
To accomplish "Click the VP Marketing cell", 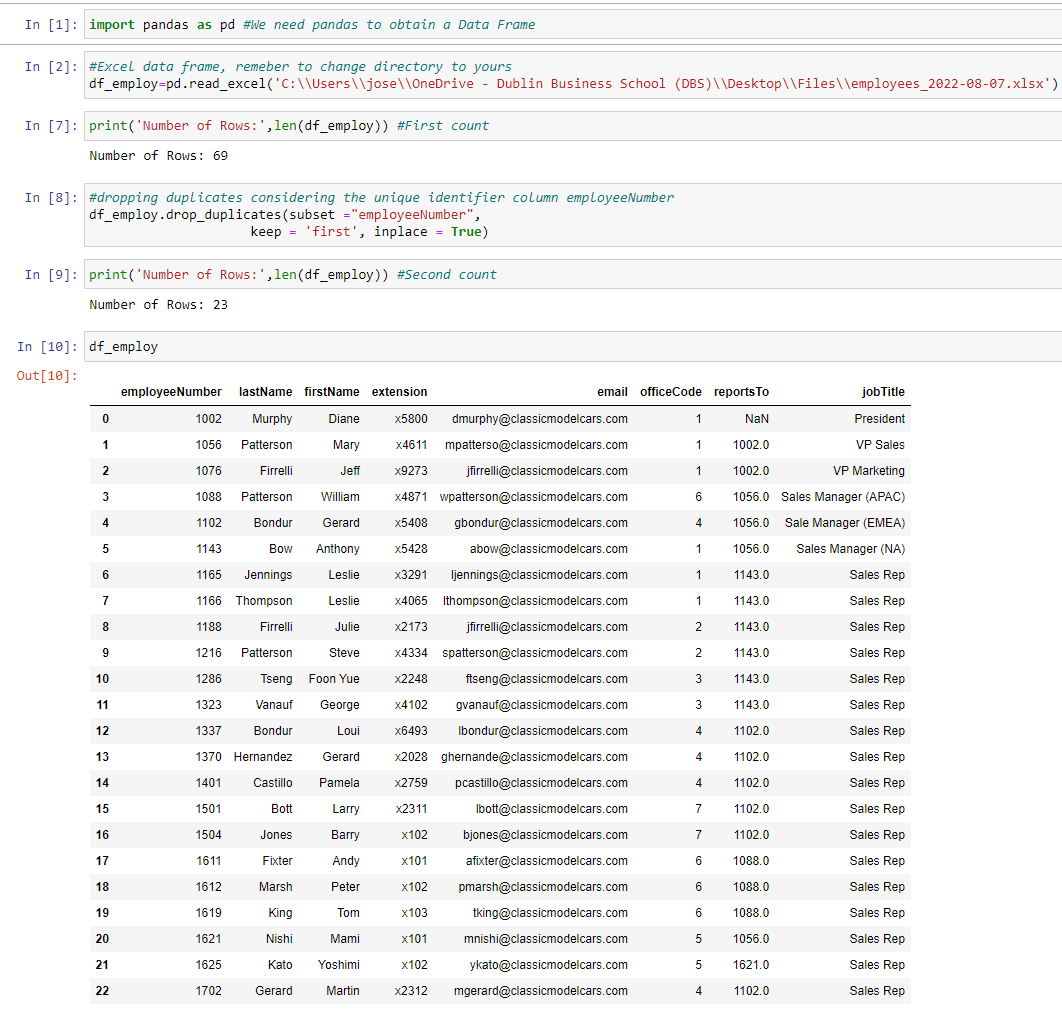I will click(868, 471).
